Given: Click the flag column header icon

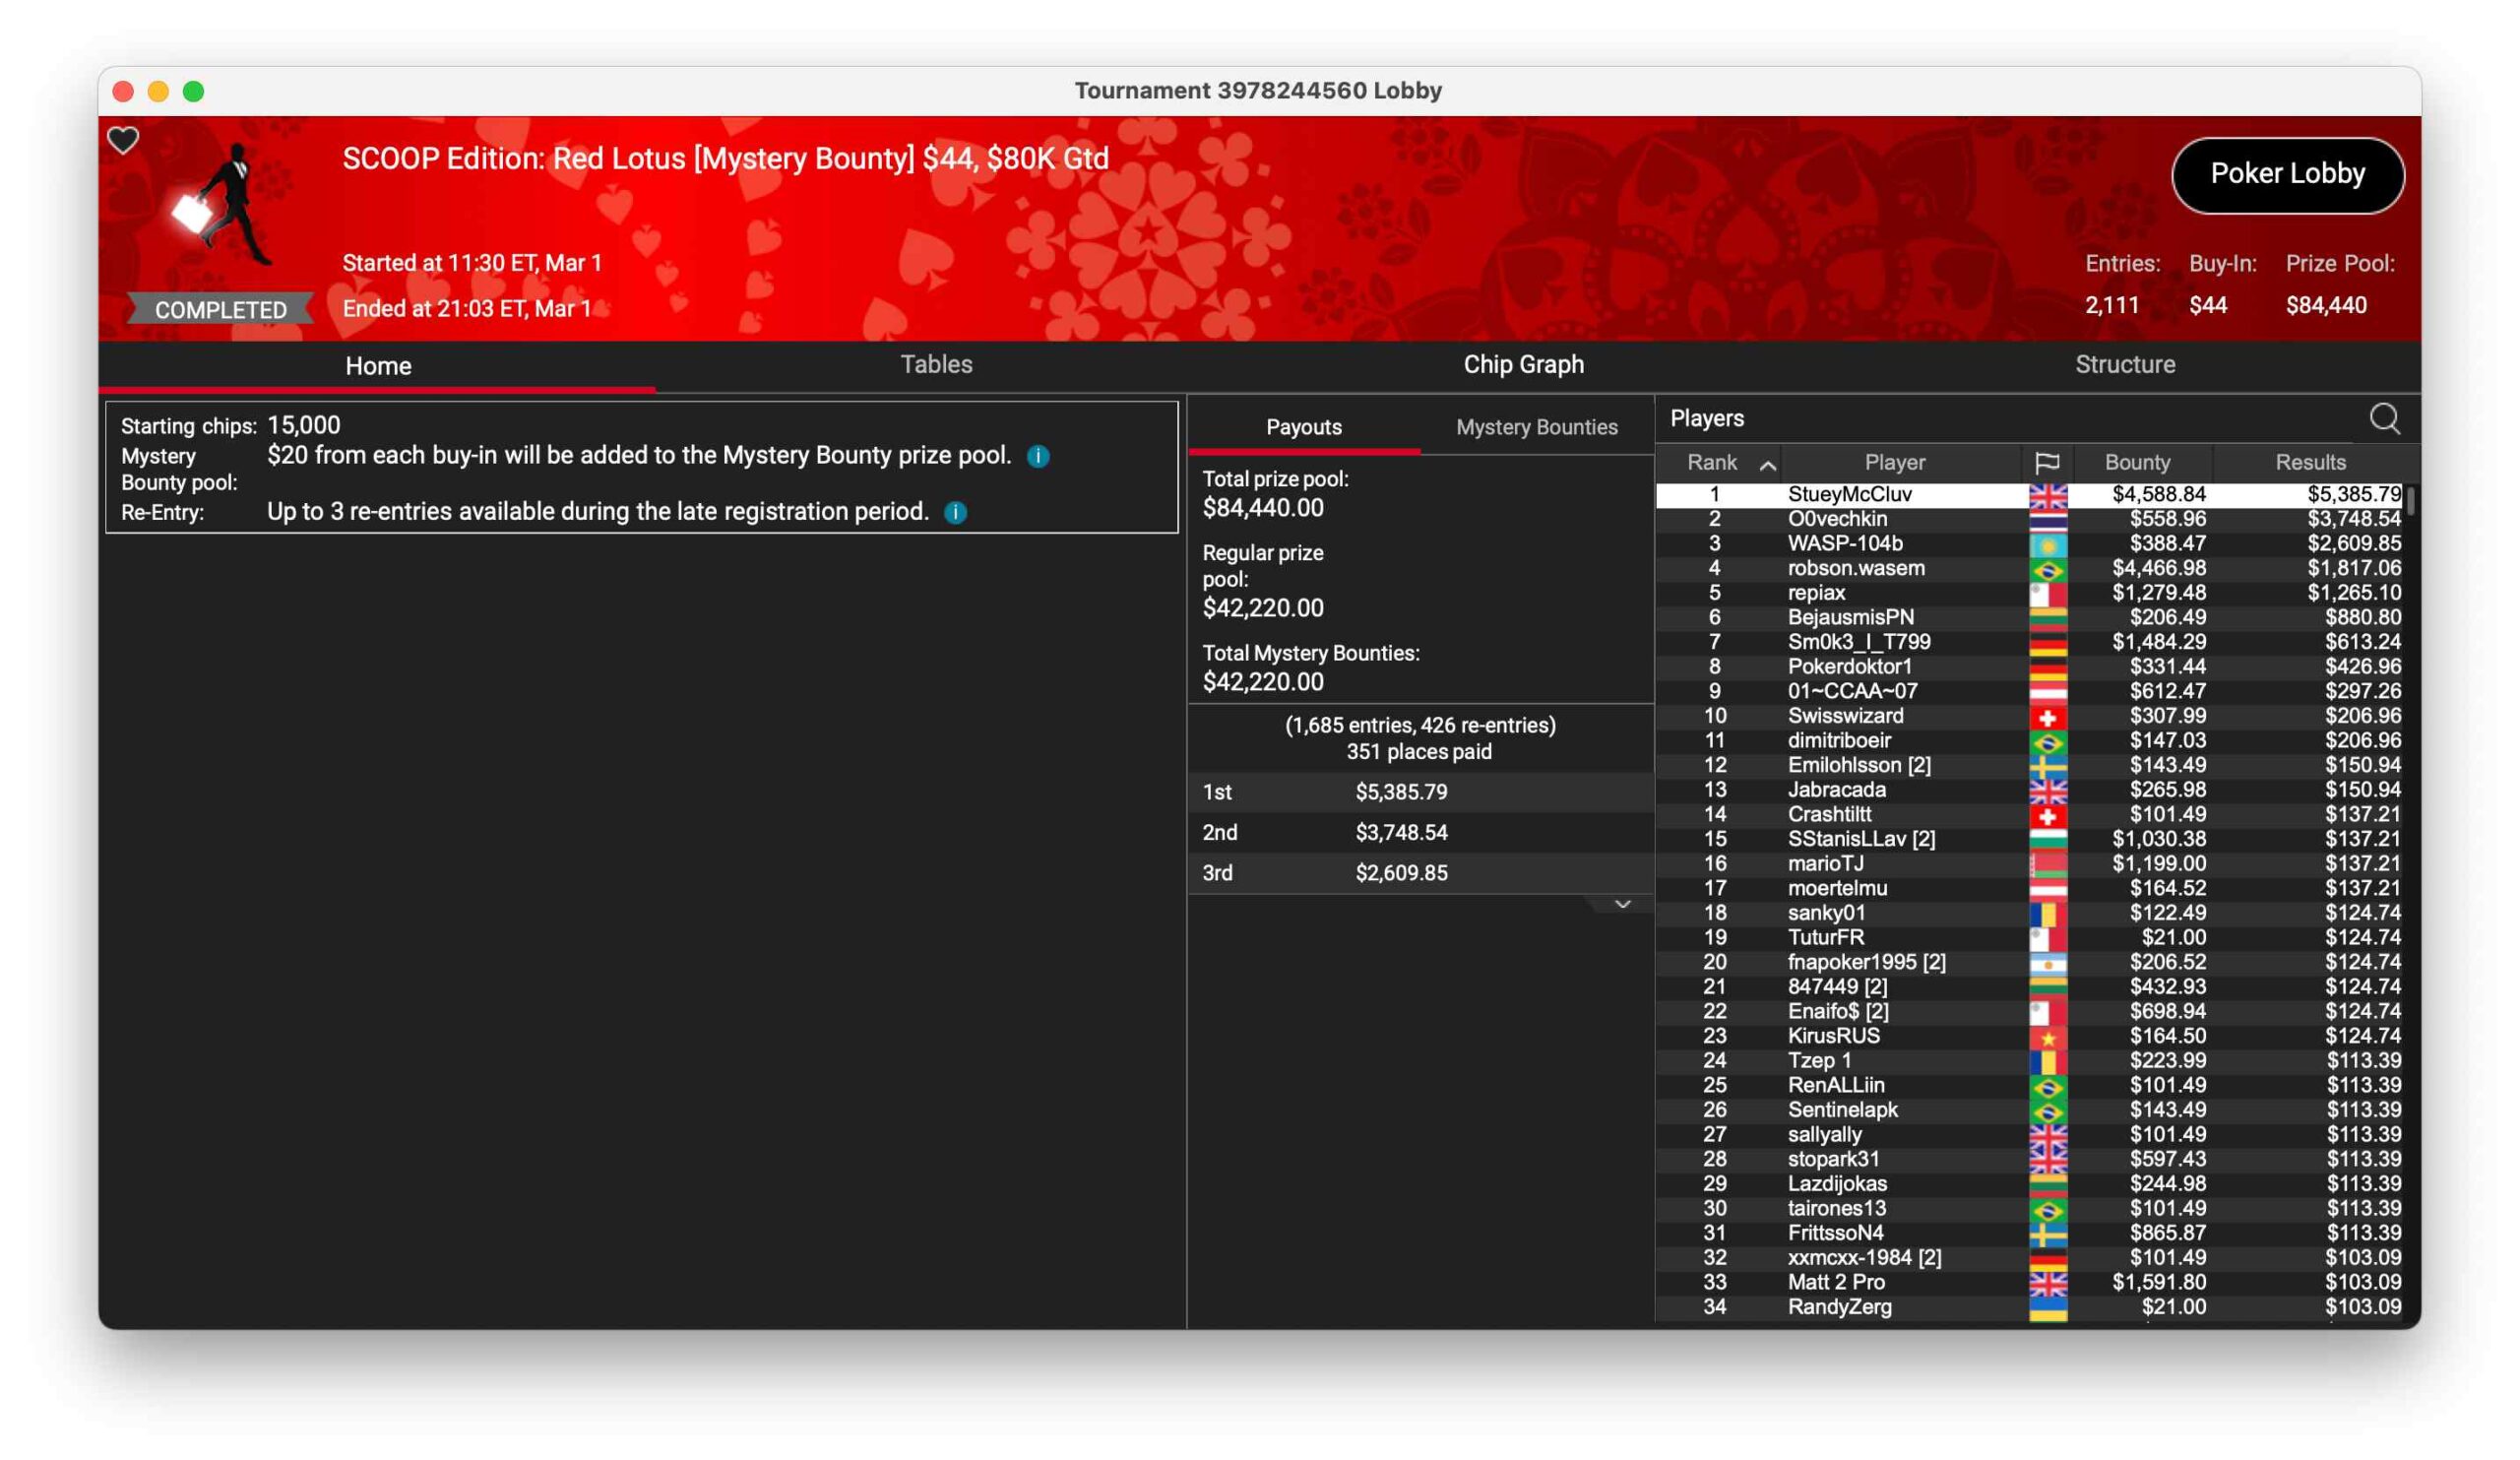Looking at the screenshot, I should point(2047,462).
